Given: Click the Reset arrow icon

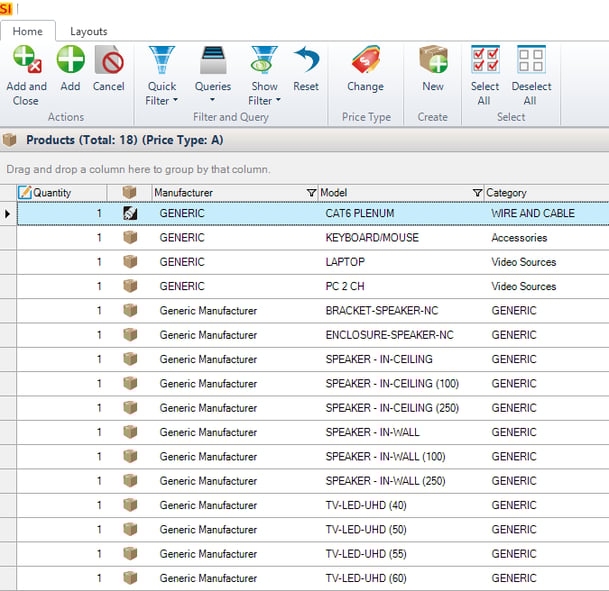Looking at the screenshot, I should pyautogui.click(x=306, y=59).
